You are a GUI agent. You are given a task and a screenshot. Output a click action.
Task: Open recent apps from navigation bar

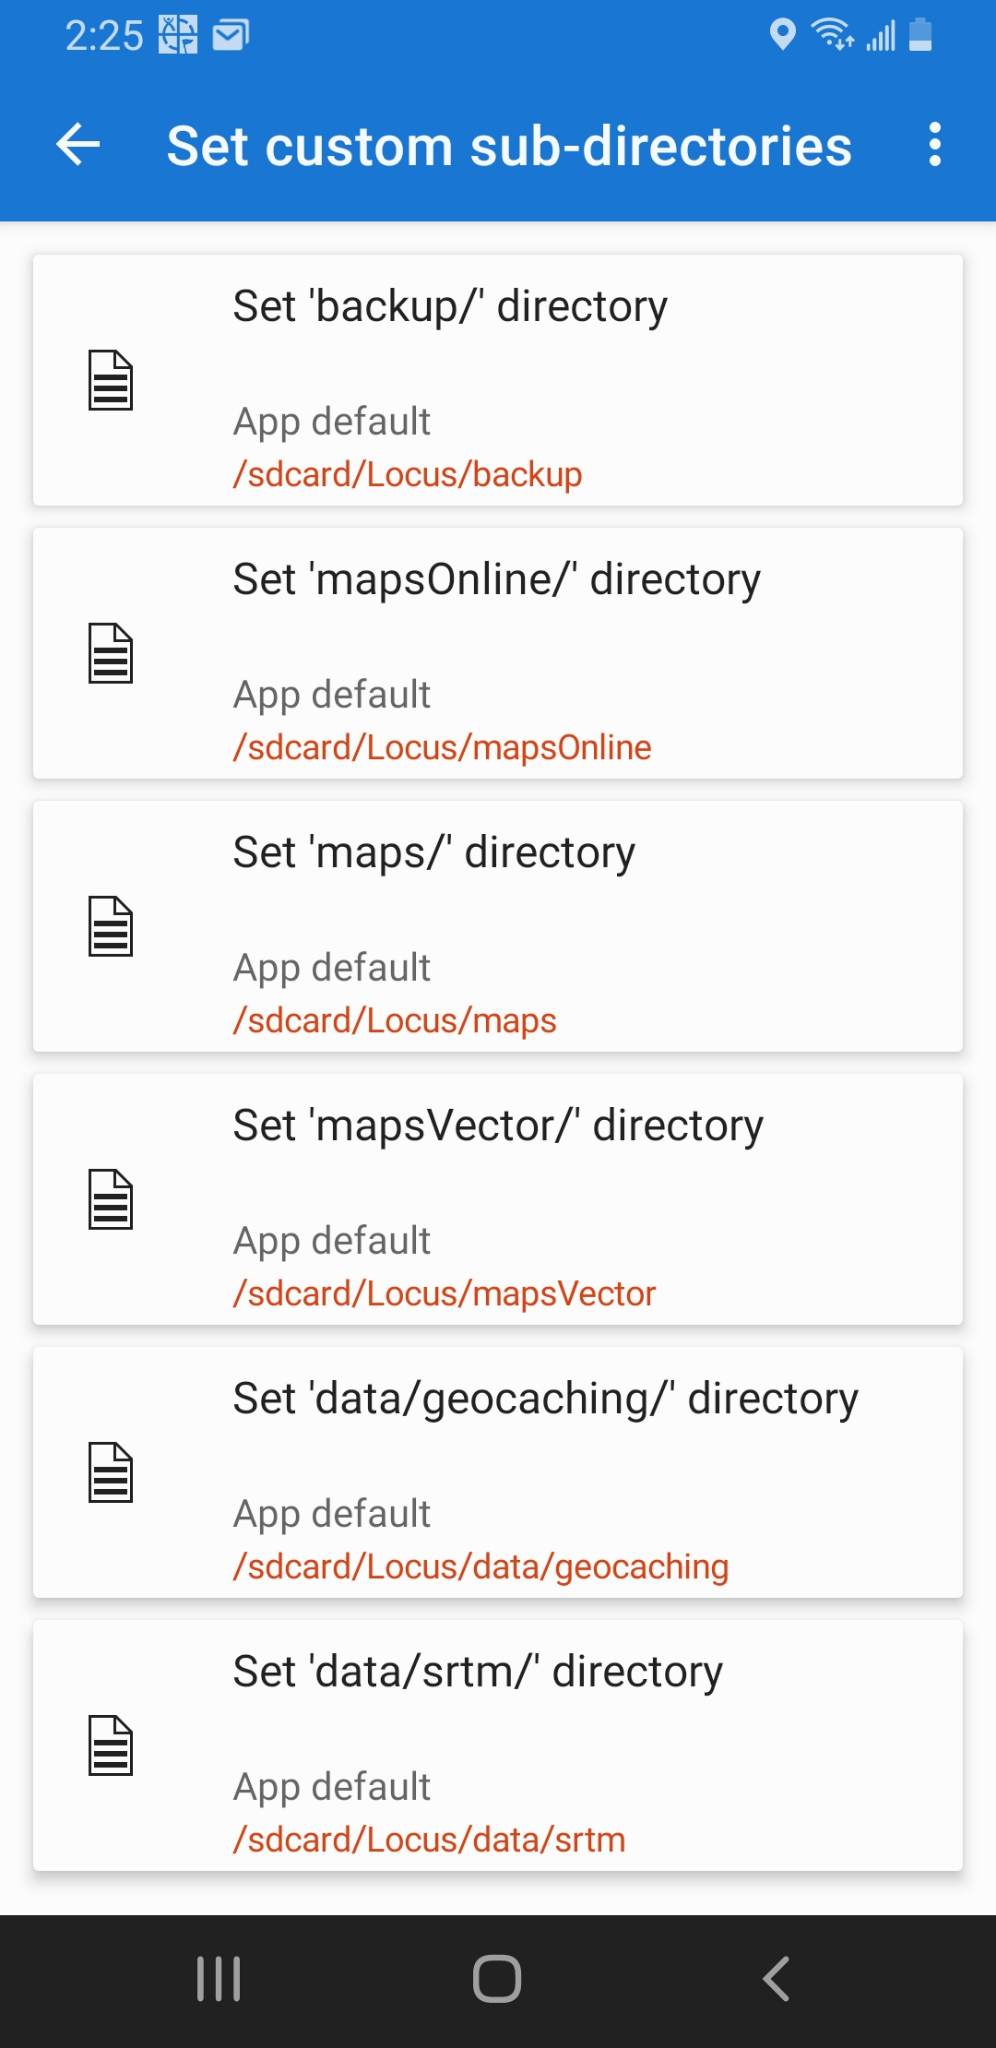218,1979
